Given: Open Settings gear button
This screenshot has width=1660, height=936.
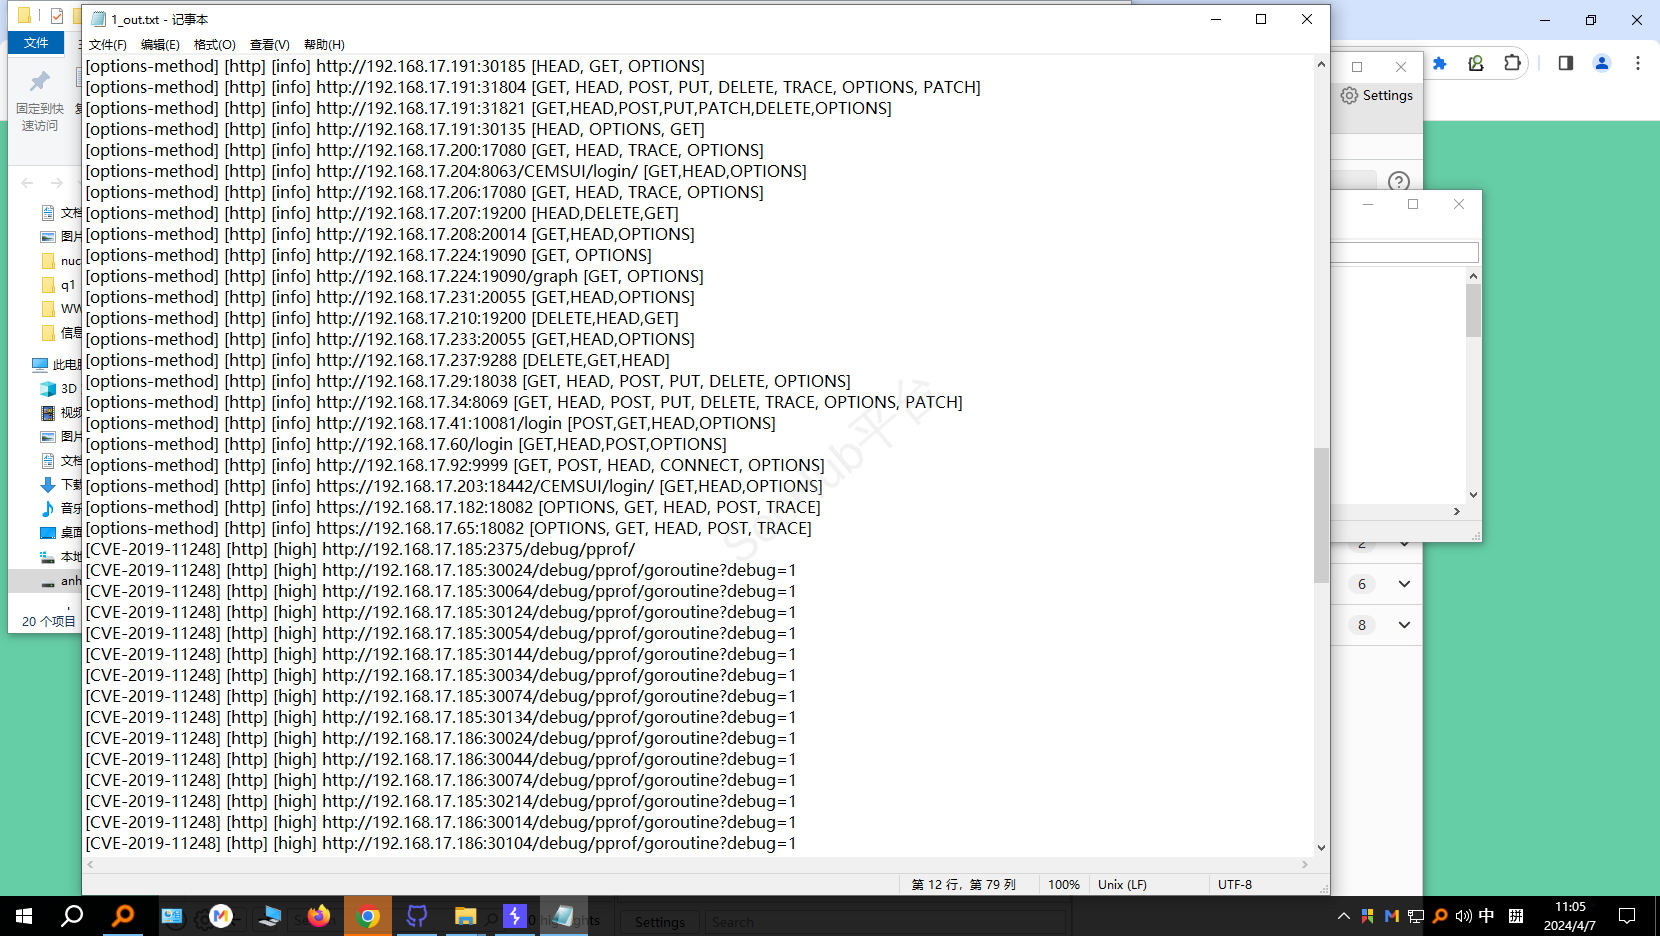Looking at the screenshot, I should [1377, 95].
